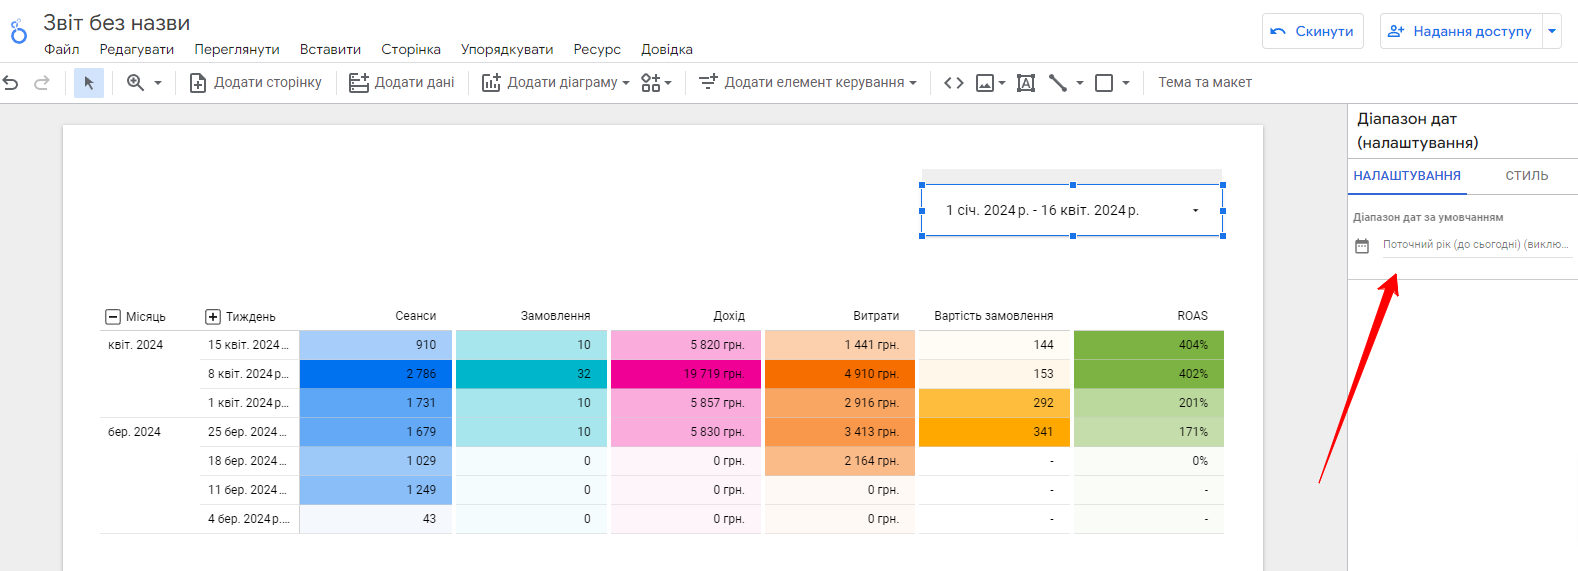The image size is (1578, 571).
Task: Expand the Додати елемент керування menu
Action: [x=807, y=83]
